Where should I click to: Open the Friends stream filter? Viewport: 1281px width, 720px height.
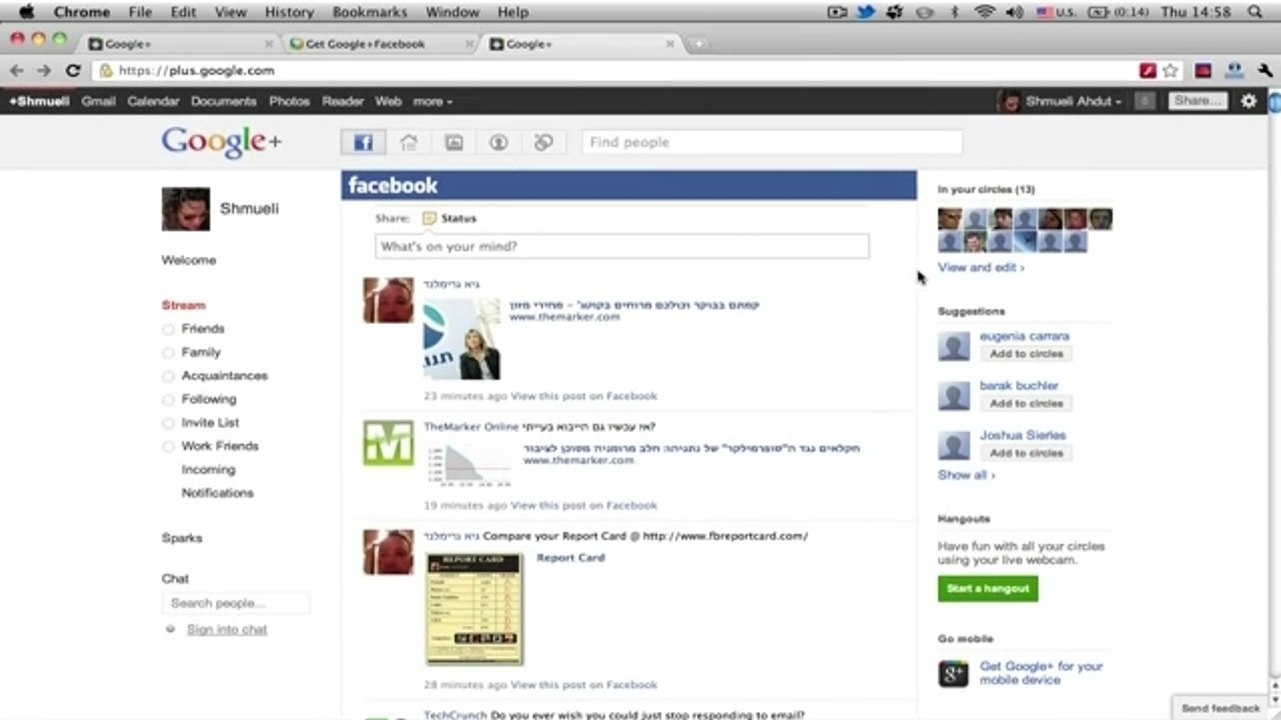click(203, 329)
